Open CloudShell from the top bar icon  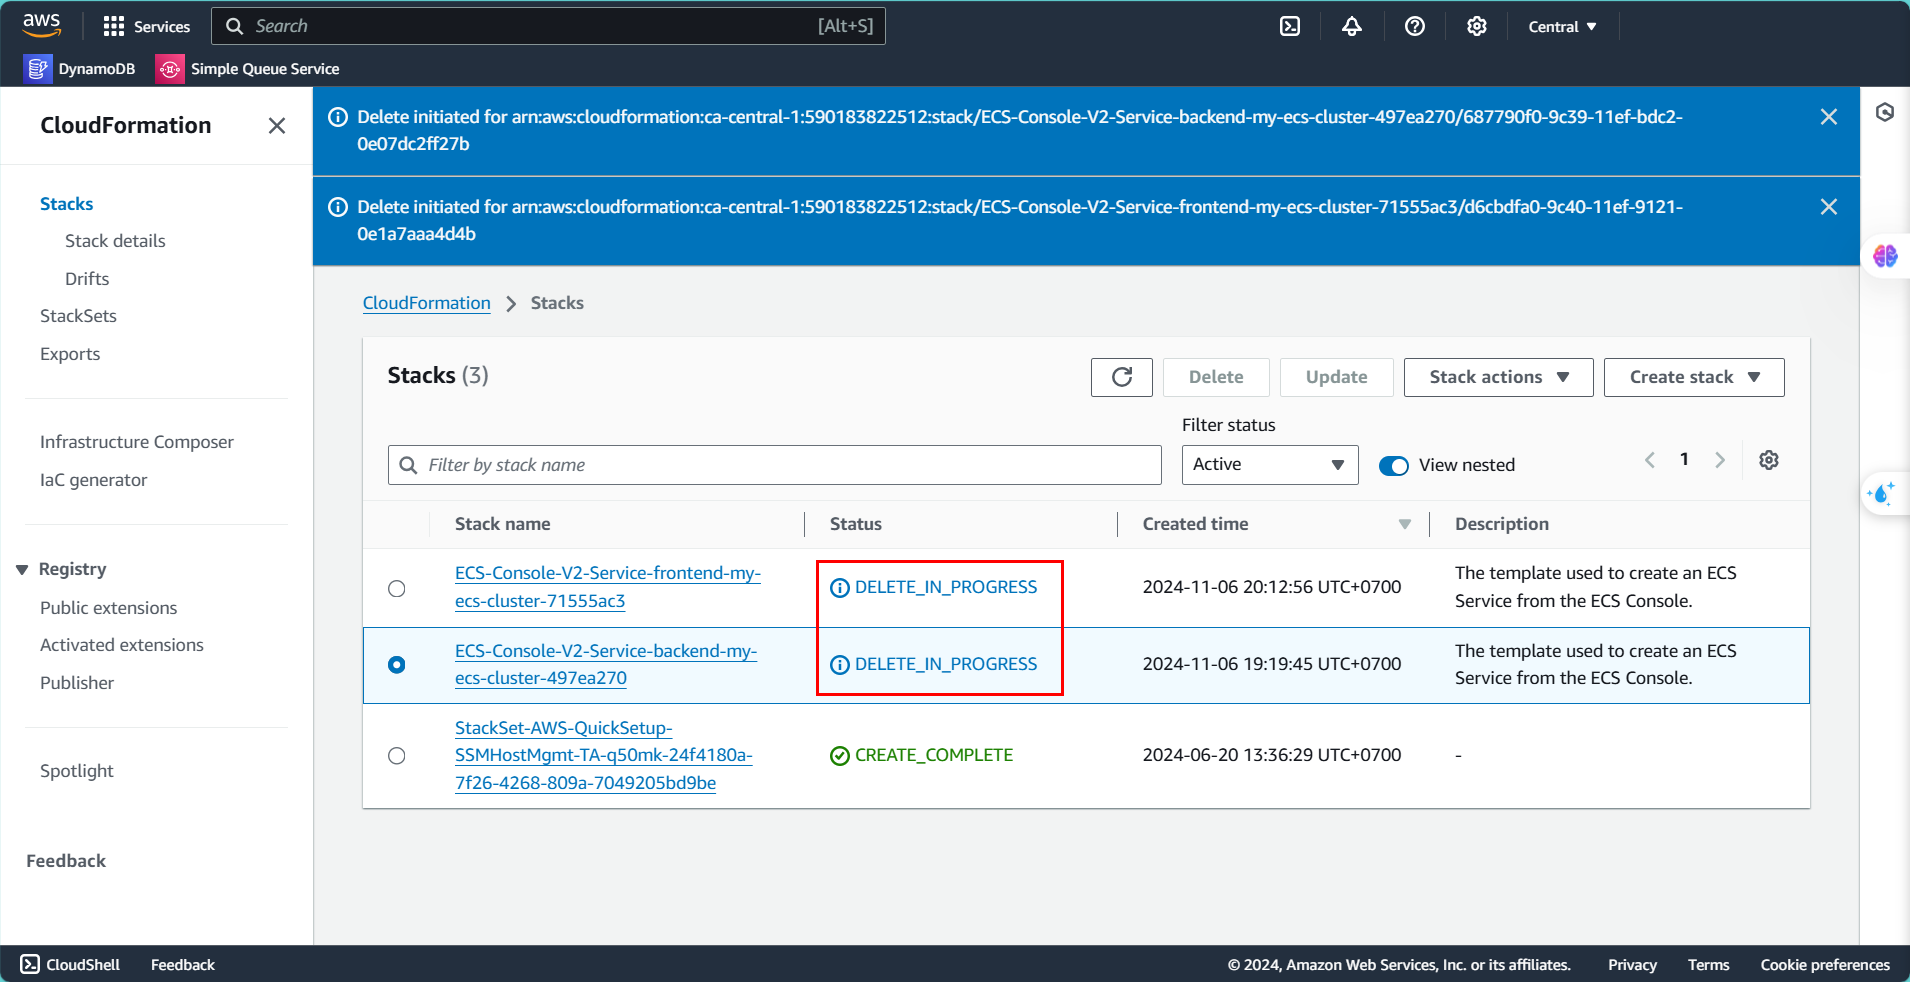point(1290,26)
